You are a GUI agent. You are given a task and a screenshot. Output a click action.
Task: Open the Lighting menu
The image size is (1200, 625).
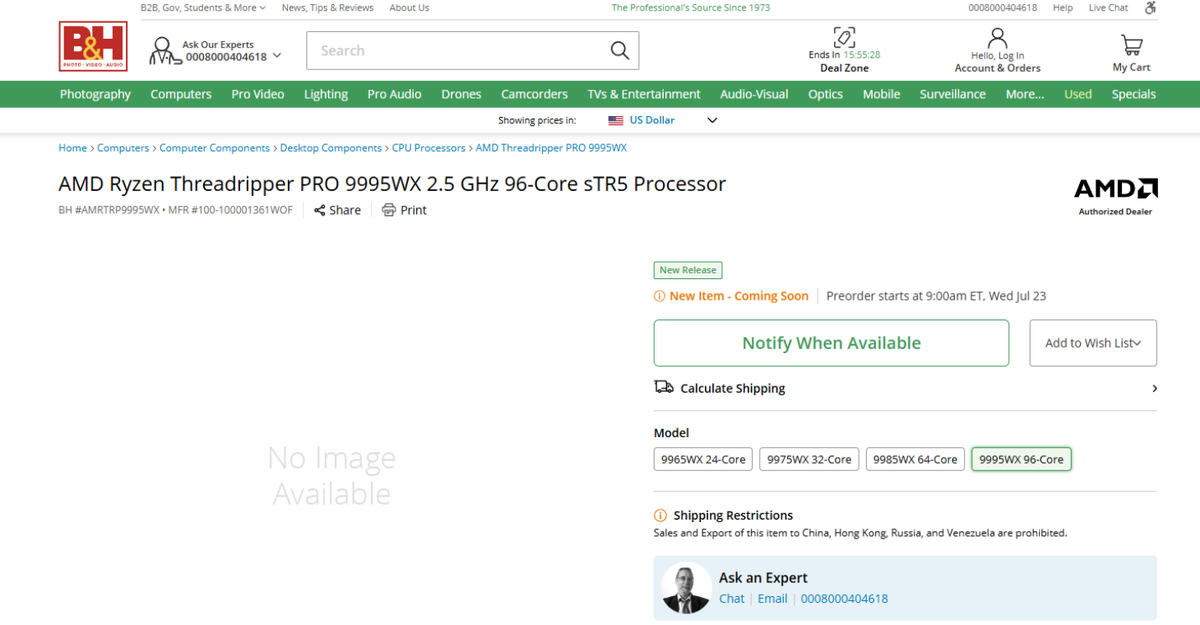click(x=326, y=94)
